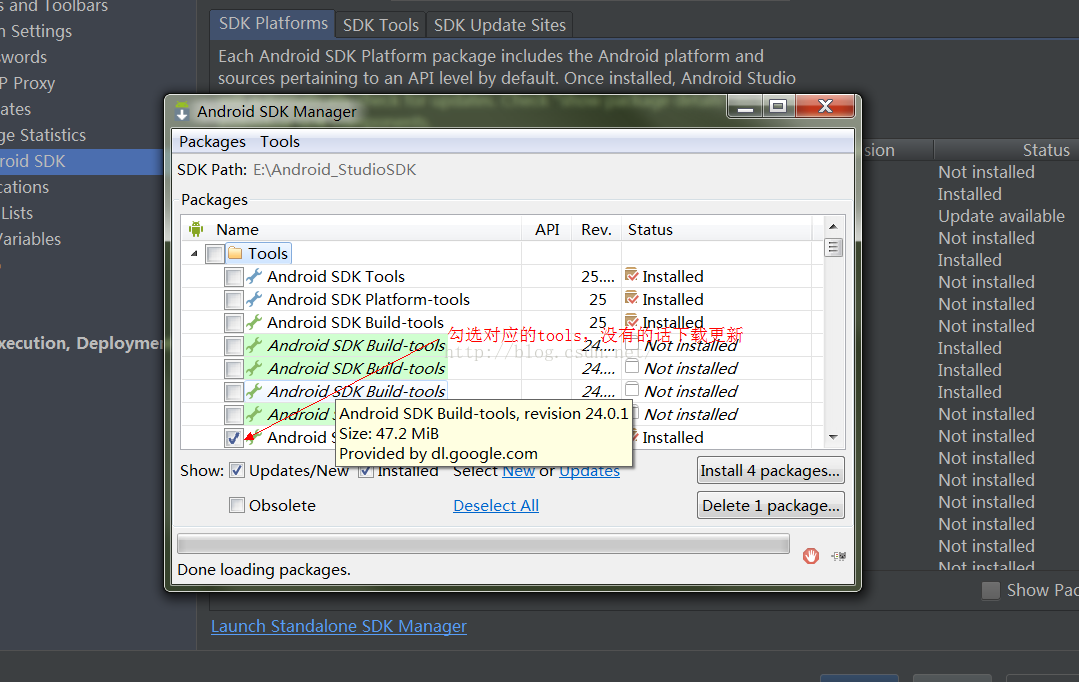Click 'Done loading packages.' status text
The width and height of the screenshot is (1079, 682).
[264, 570]
